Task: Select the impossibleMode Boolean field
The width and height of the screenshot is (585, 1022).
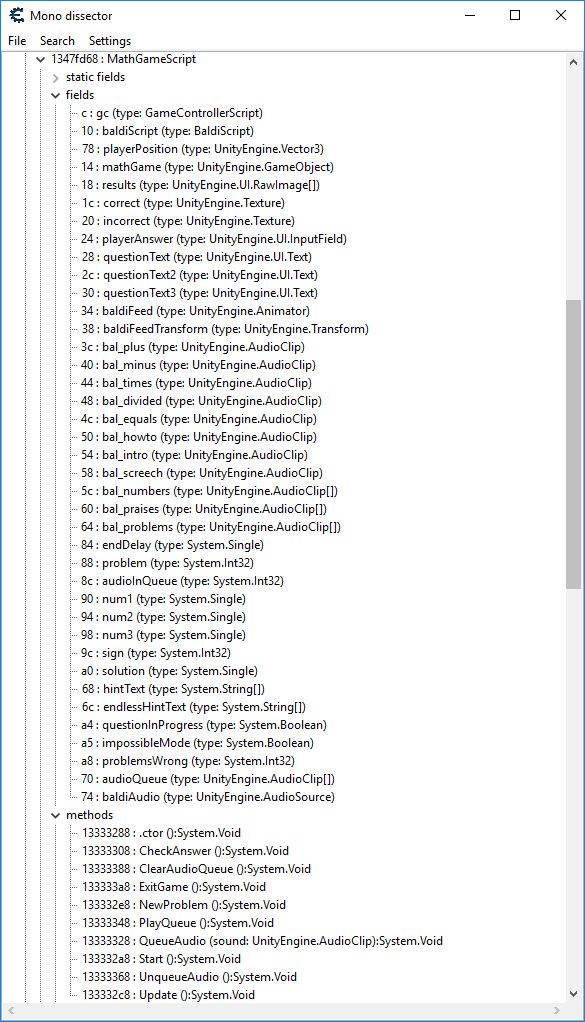Action: coord(197,743)
